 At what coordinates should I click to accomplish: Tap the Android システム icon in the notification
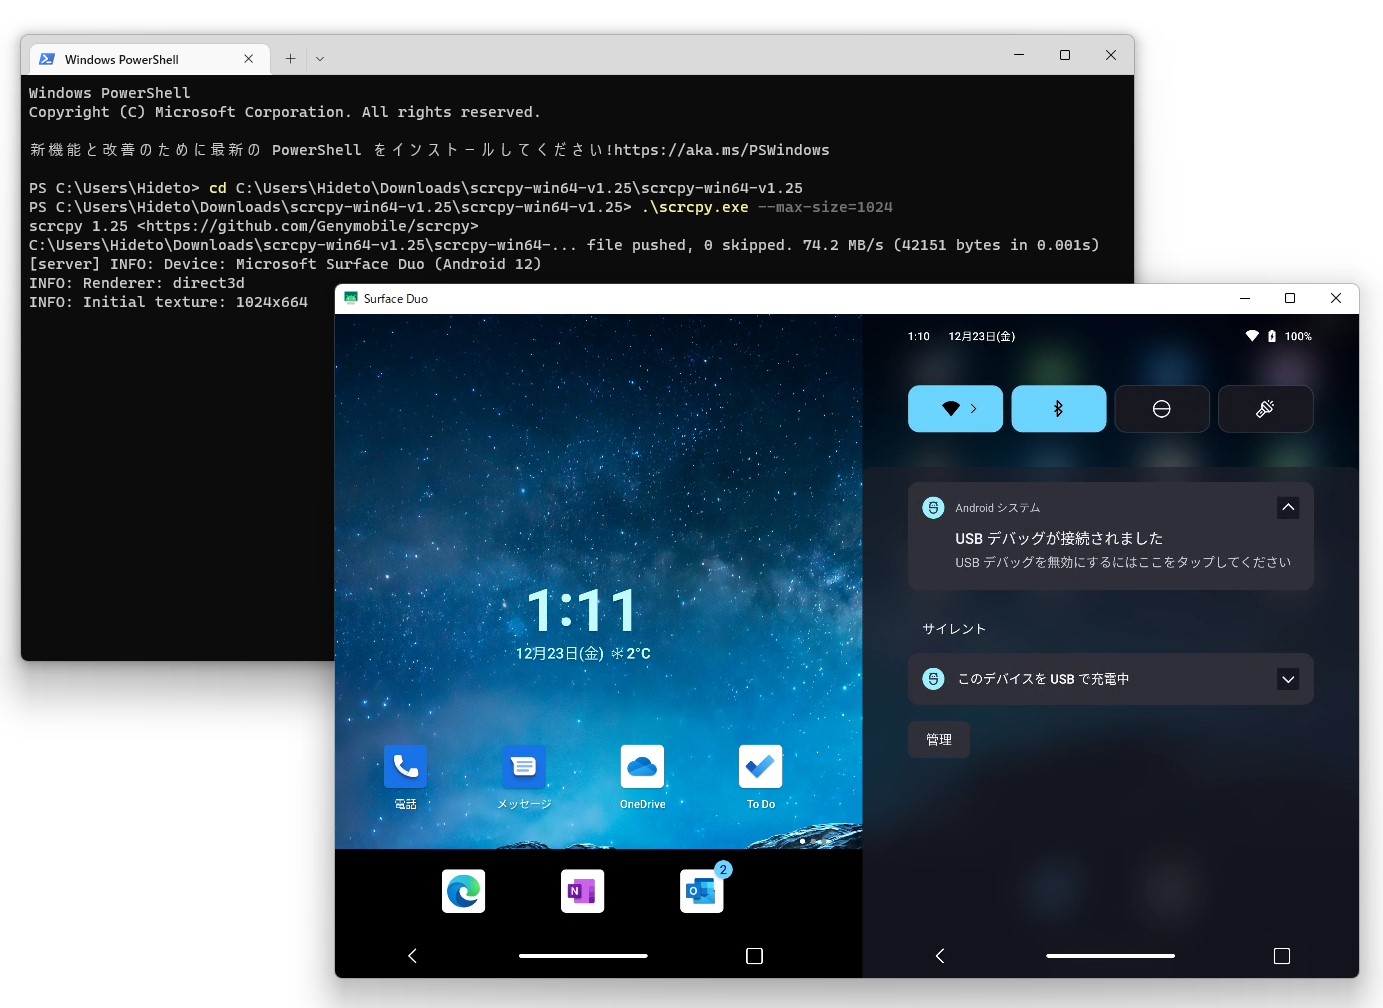click(933, 507)
